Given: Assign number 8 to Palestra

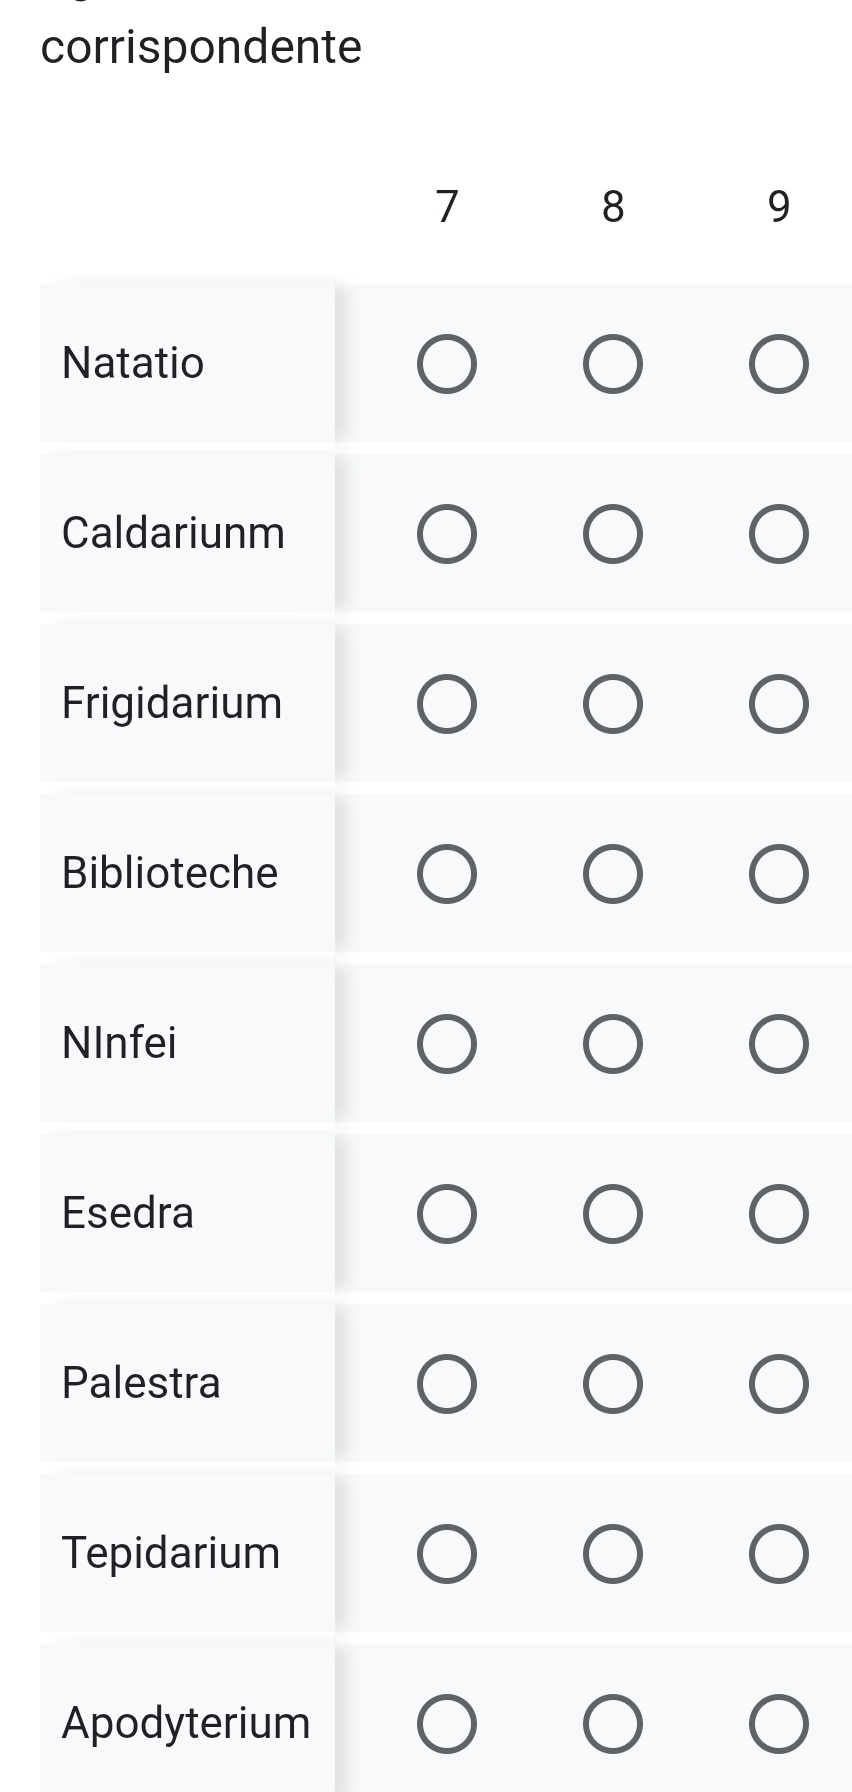Looking at the screenshot, I should 613,1384.
